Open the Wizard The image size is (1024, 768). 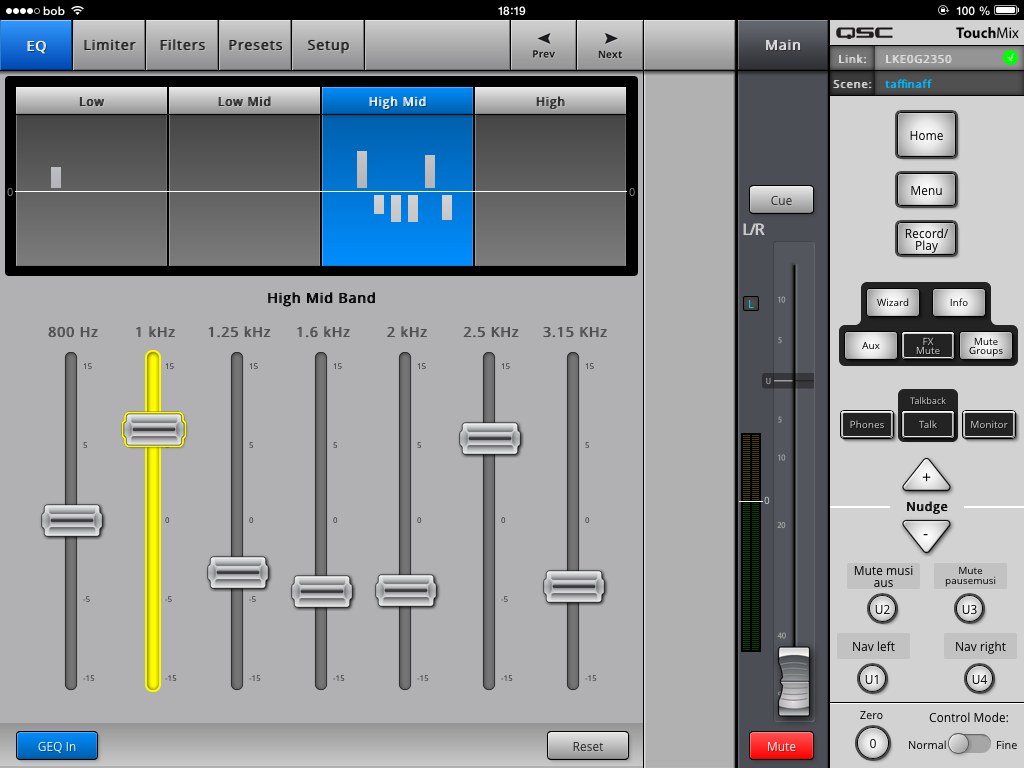pos(892,302)
